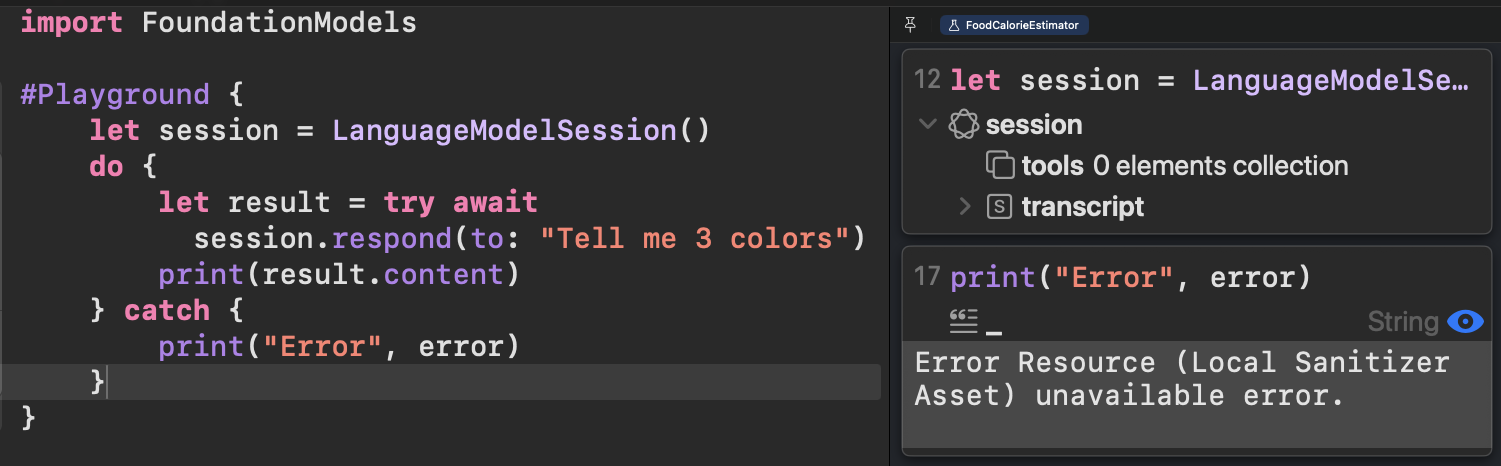Click the pin icon in the canvas header
Image resolution: width=1501 pixels, height=466 pixels.
click(910, 25)
